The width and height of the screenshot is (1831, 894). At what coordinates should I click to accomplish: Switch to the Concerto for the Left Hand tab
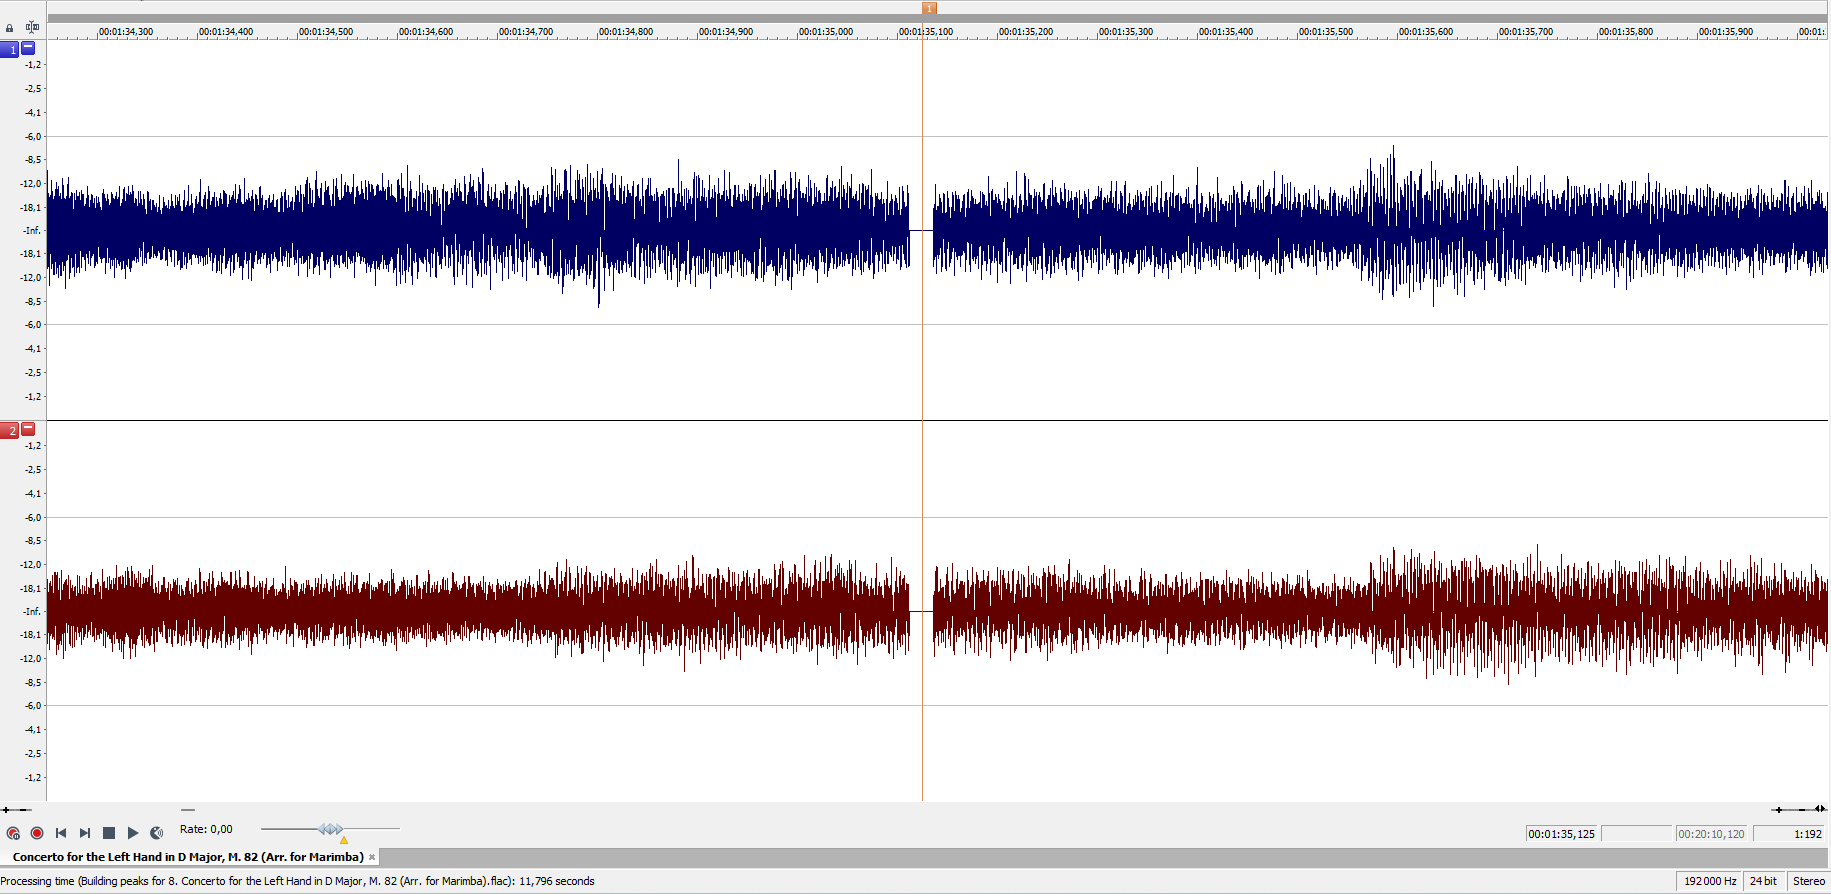[x=188, y=857]
